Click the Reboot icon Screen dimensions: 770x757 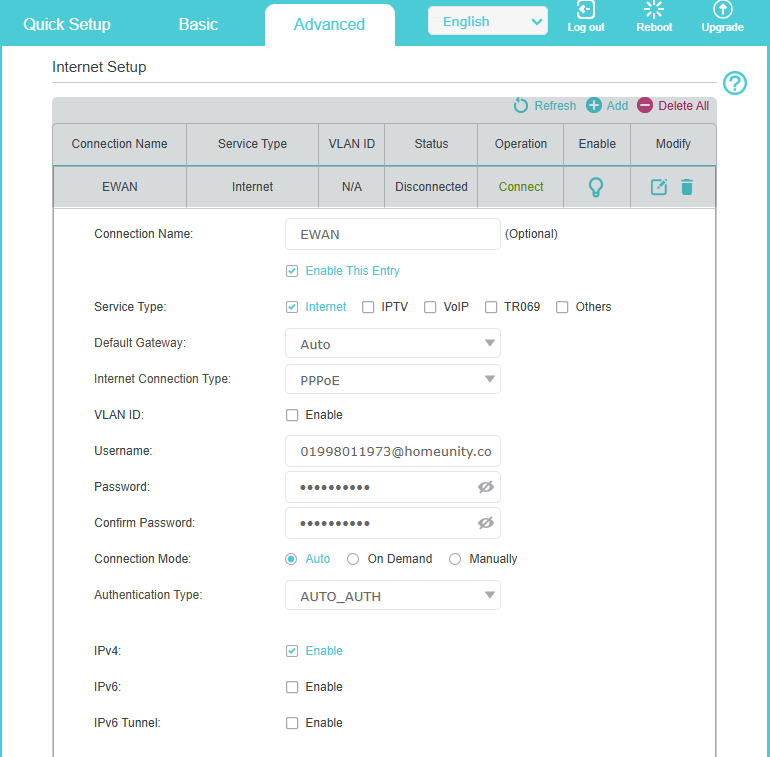click(x=654, y=10)
